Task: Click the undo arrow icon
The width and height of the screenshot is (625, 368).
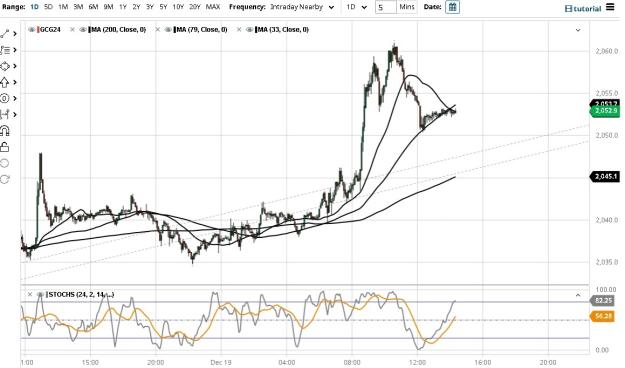Action: [x=5, y=163]
